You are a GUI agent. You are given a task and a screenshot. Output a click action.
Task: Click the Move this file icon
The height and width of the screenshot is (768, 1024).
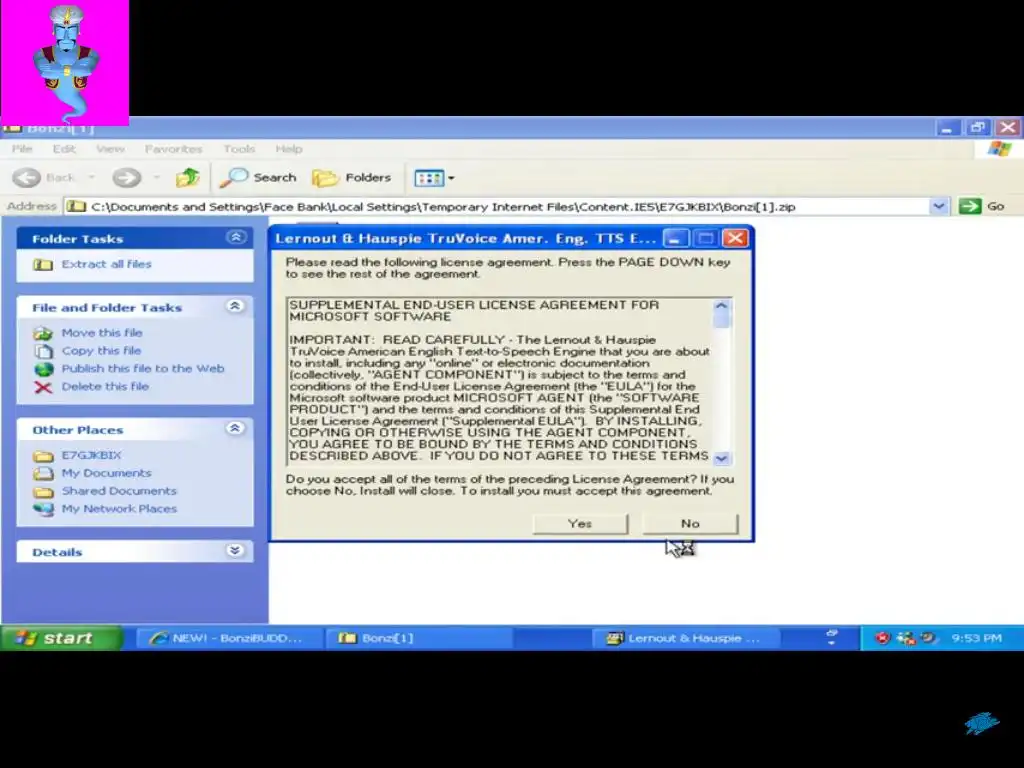pyautogui.click(x=43, y=333)
